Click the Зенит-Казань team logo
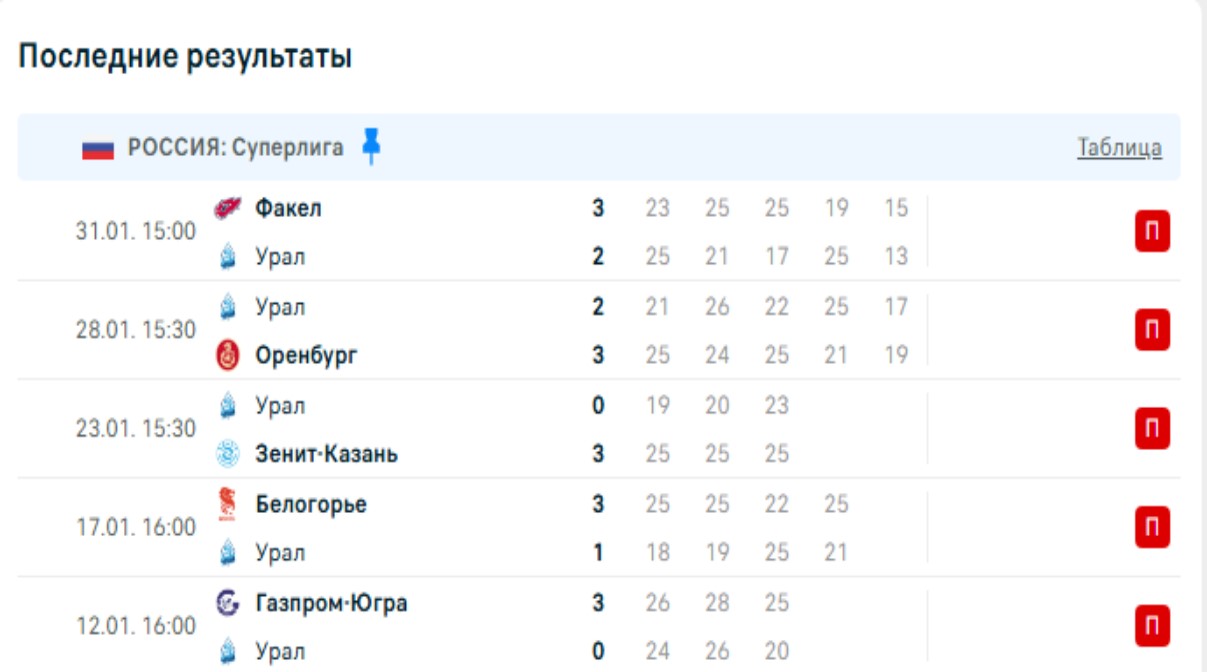 228,454
